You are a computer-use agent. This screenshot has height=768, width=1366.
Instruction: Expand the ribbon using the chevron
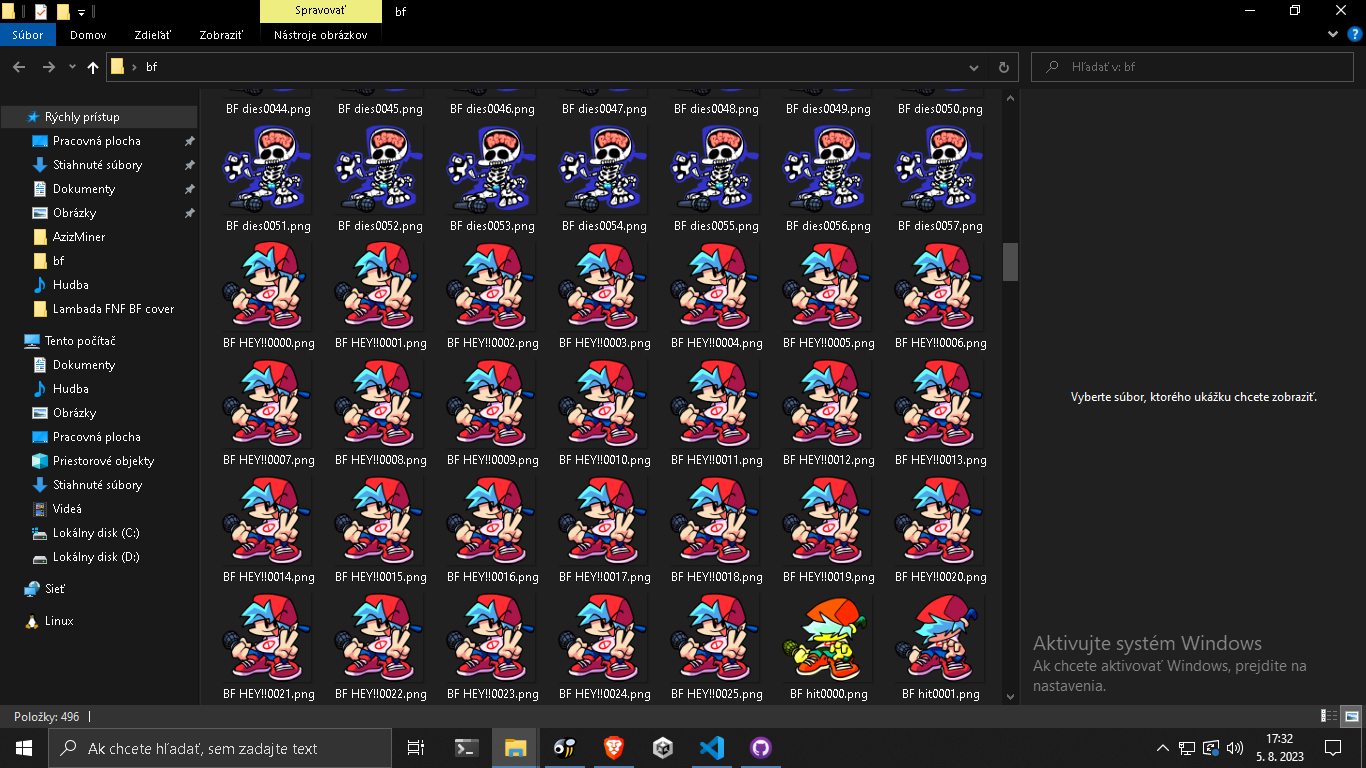coord(1333,34)
